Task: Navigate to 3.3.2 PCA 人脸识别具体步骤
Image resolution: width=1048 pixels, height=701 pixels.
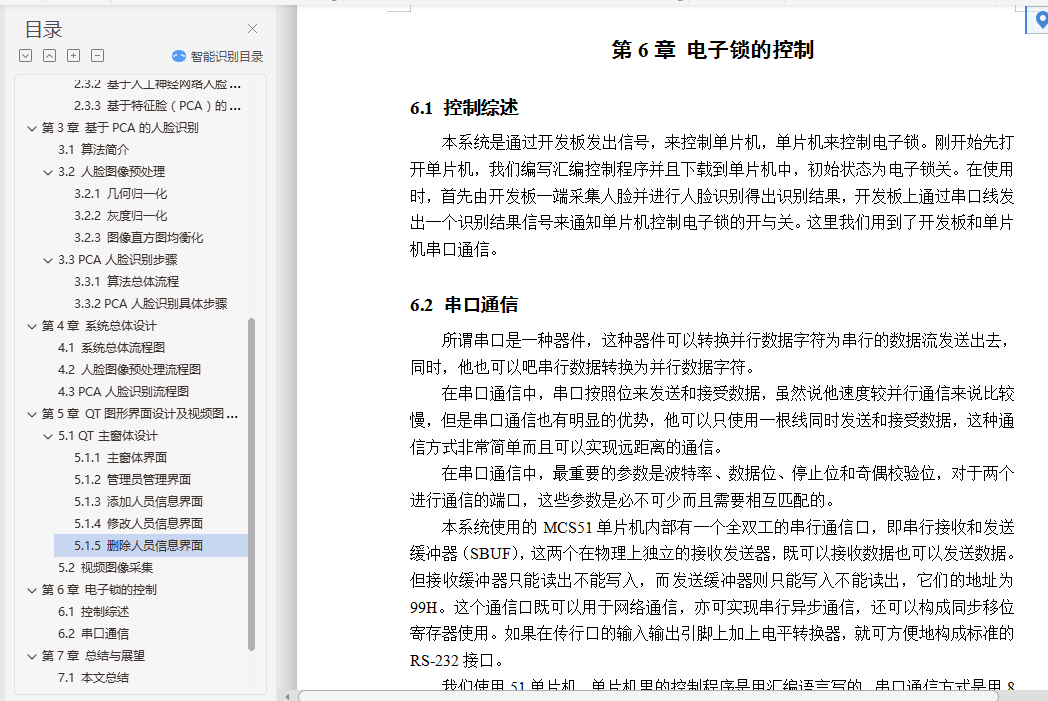Action: point(150,304)
